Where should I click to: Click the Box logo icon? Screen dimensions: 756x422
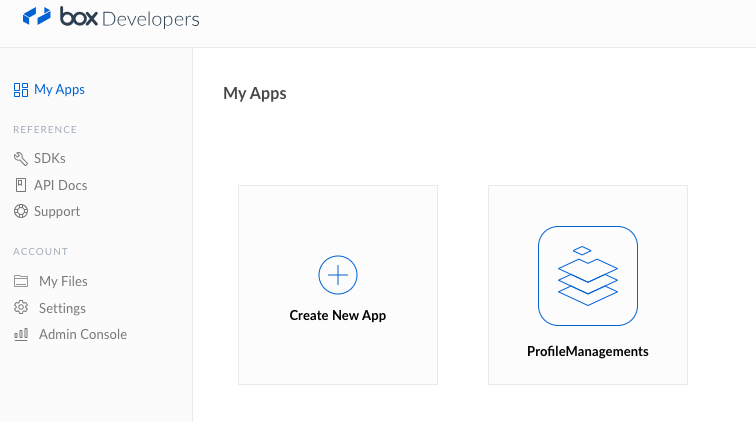tap(36, 17)
